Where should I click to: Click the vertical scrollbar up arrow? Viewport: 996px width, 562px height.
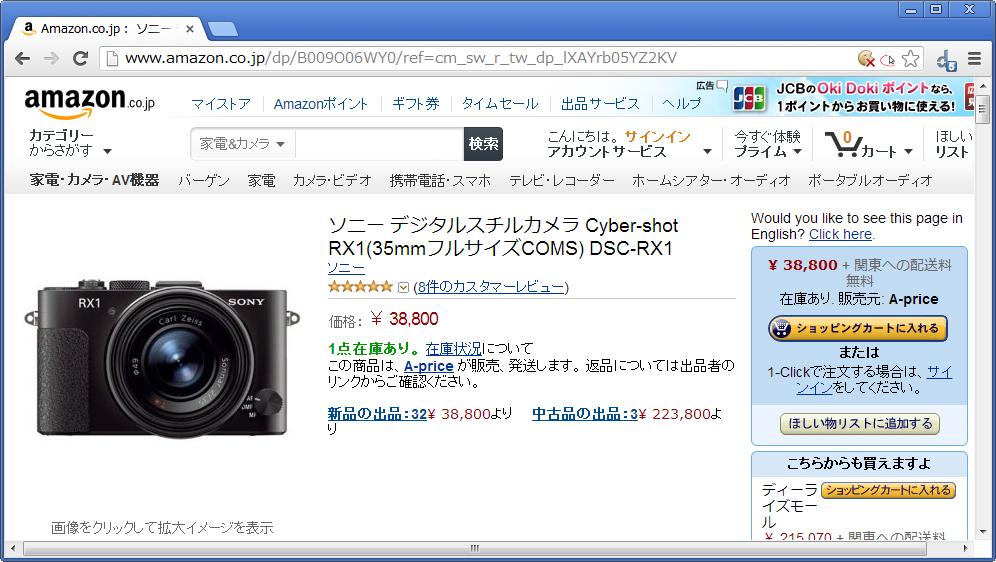[982, 86]
